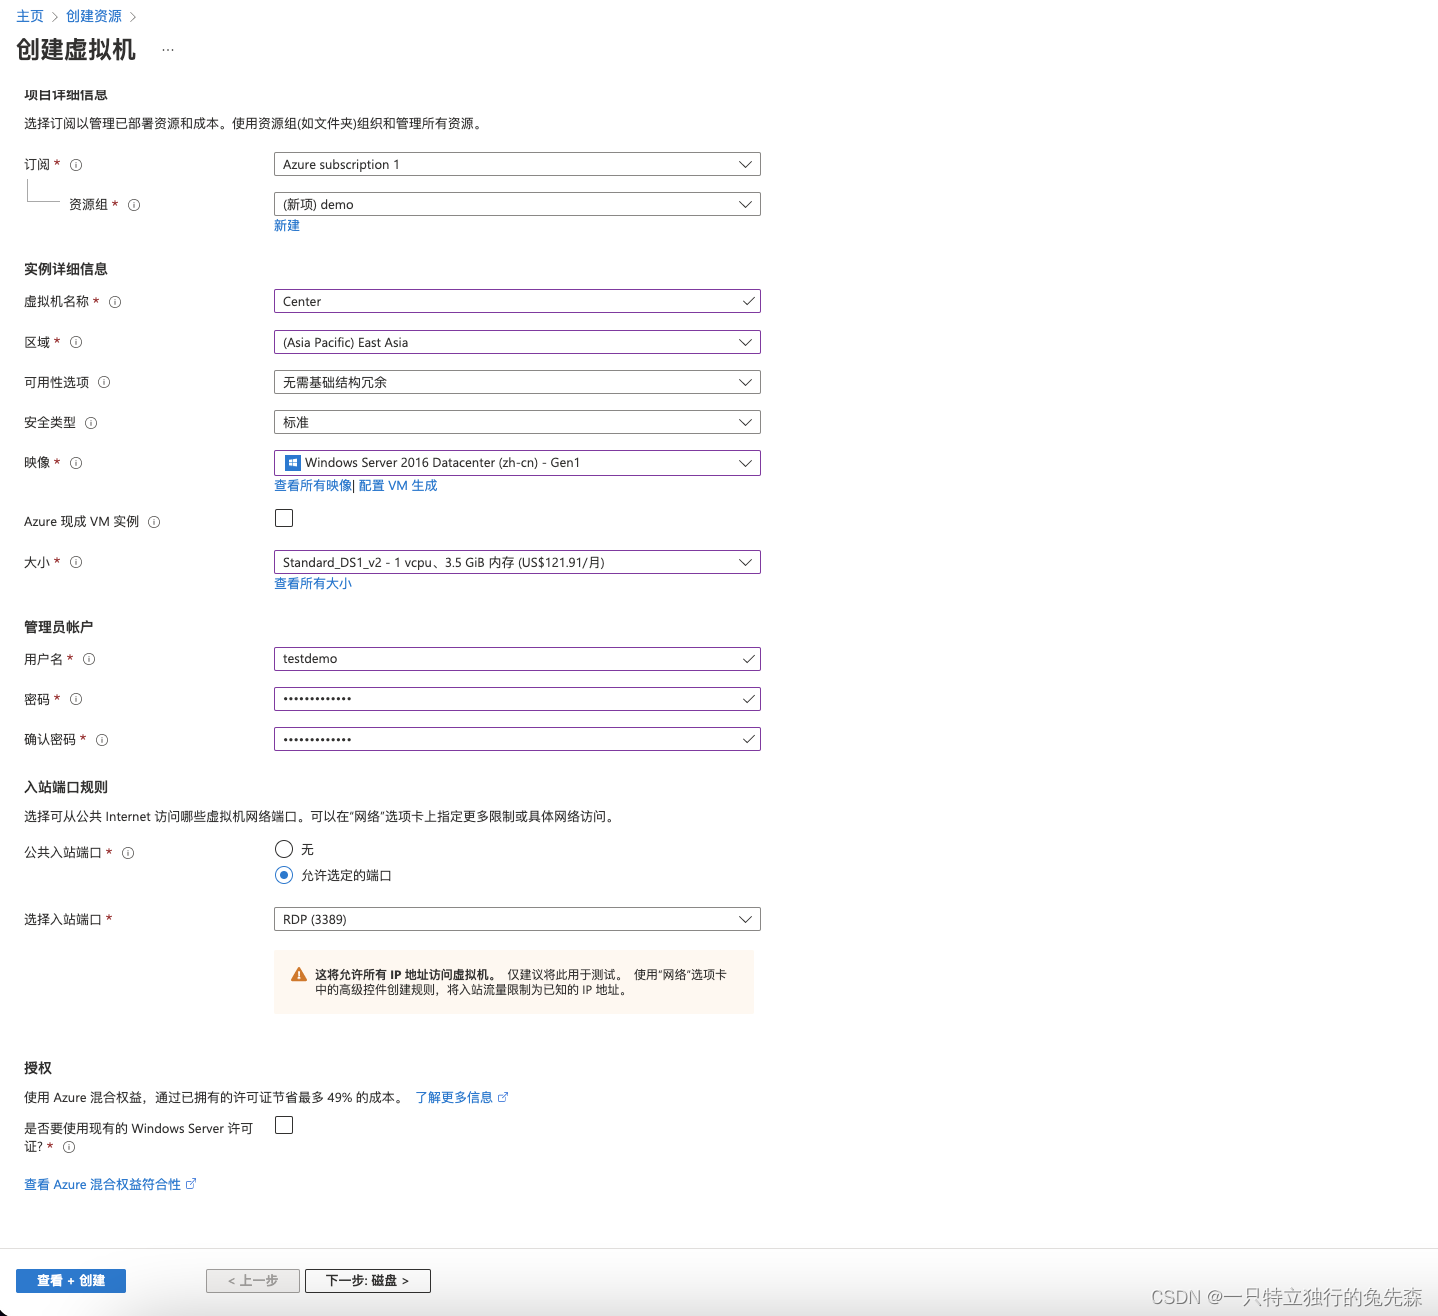Click info icon next to 区域
The width and height of the screenshot is (1438, 1316).
tap(76, 342)
